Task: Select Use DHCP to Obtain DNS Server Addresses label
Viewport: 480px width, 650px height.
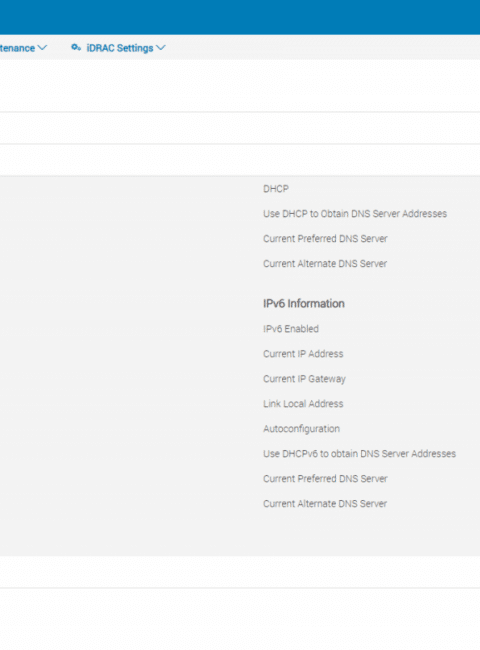Action: [x=355, y=214]
